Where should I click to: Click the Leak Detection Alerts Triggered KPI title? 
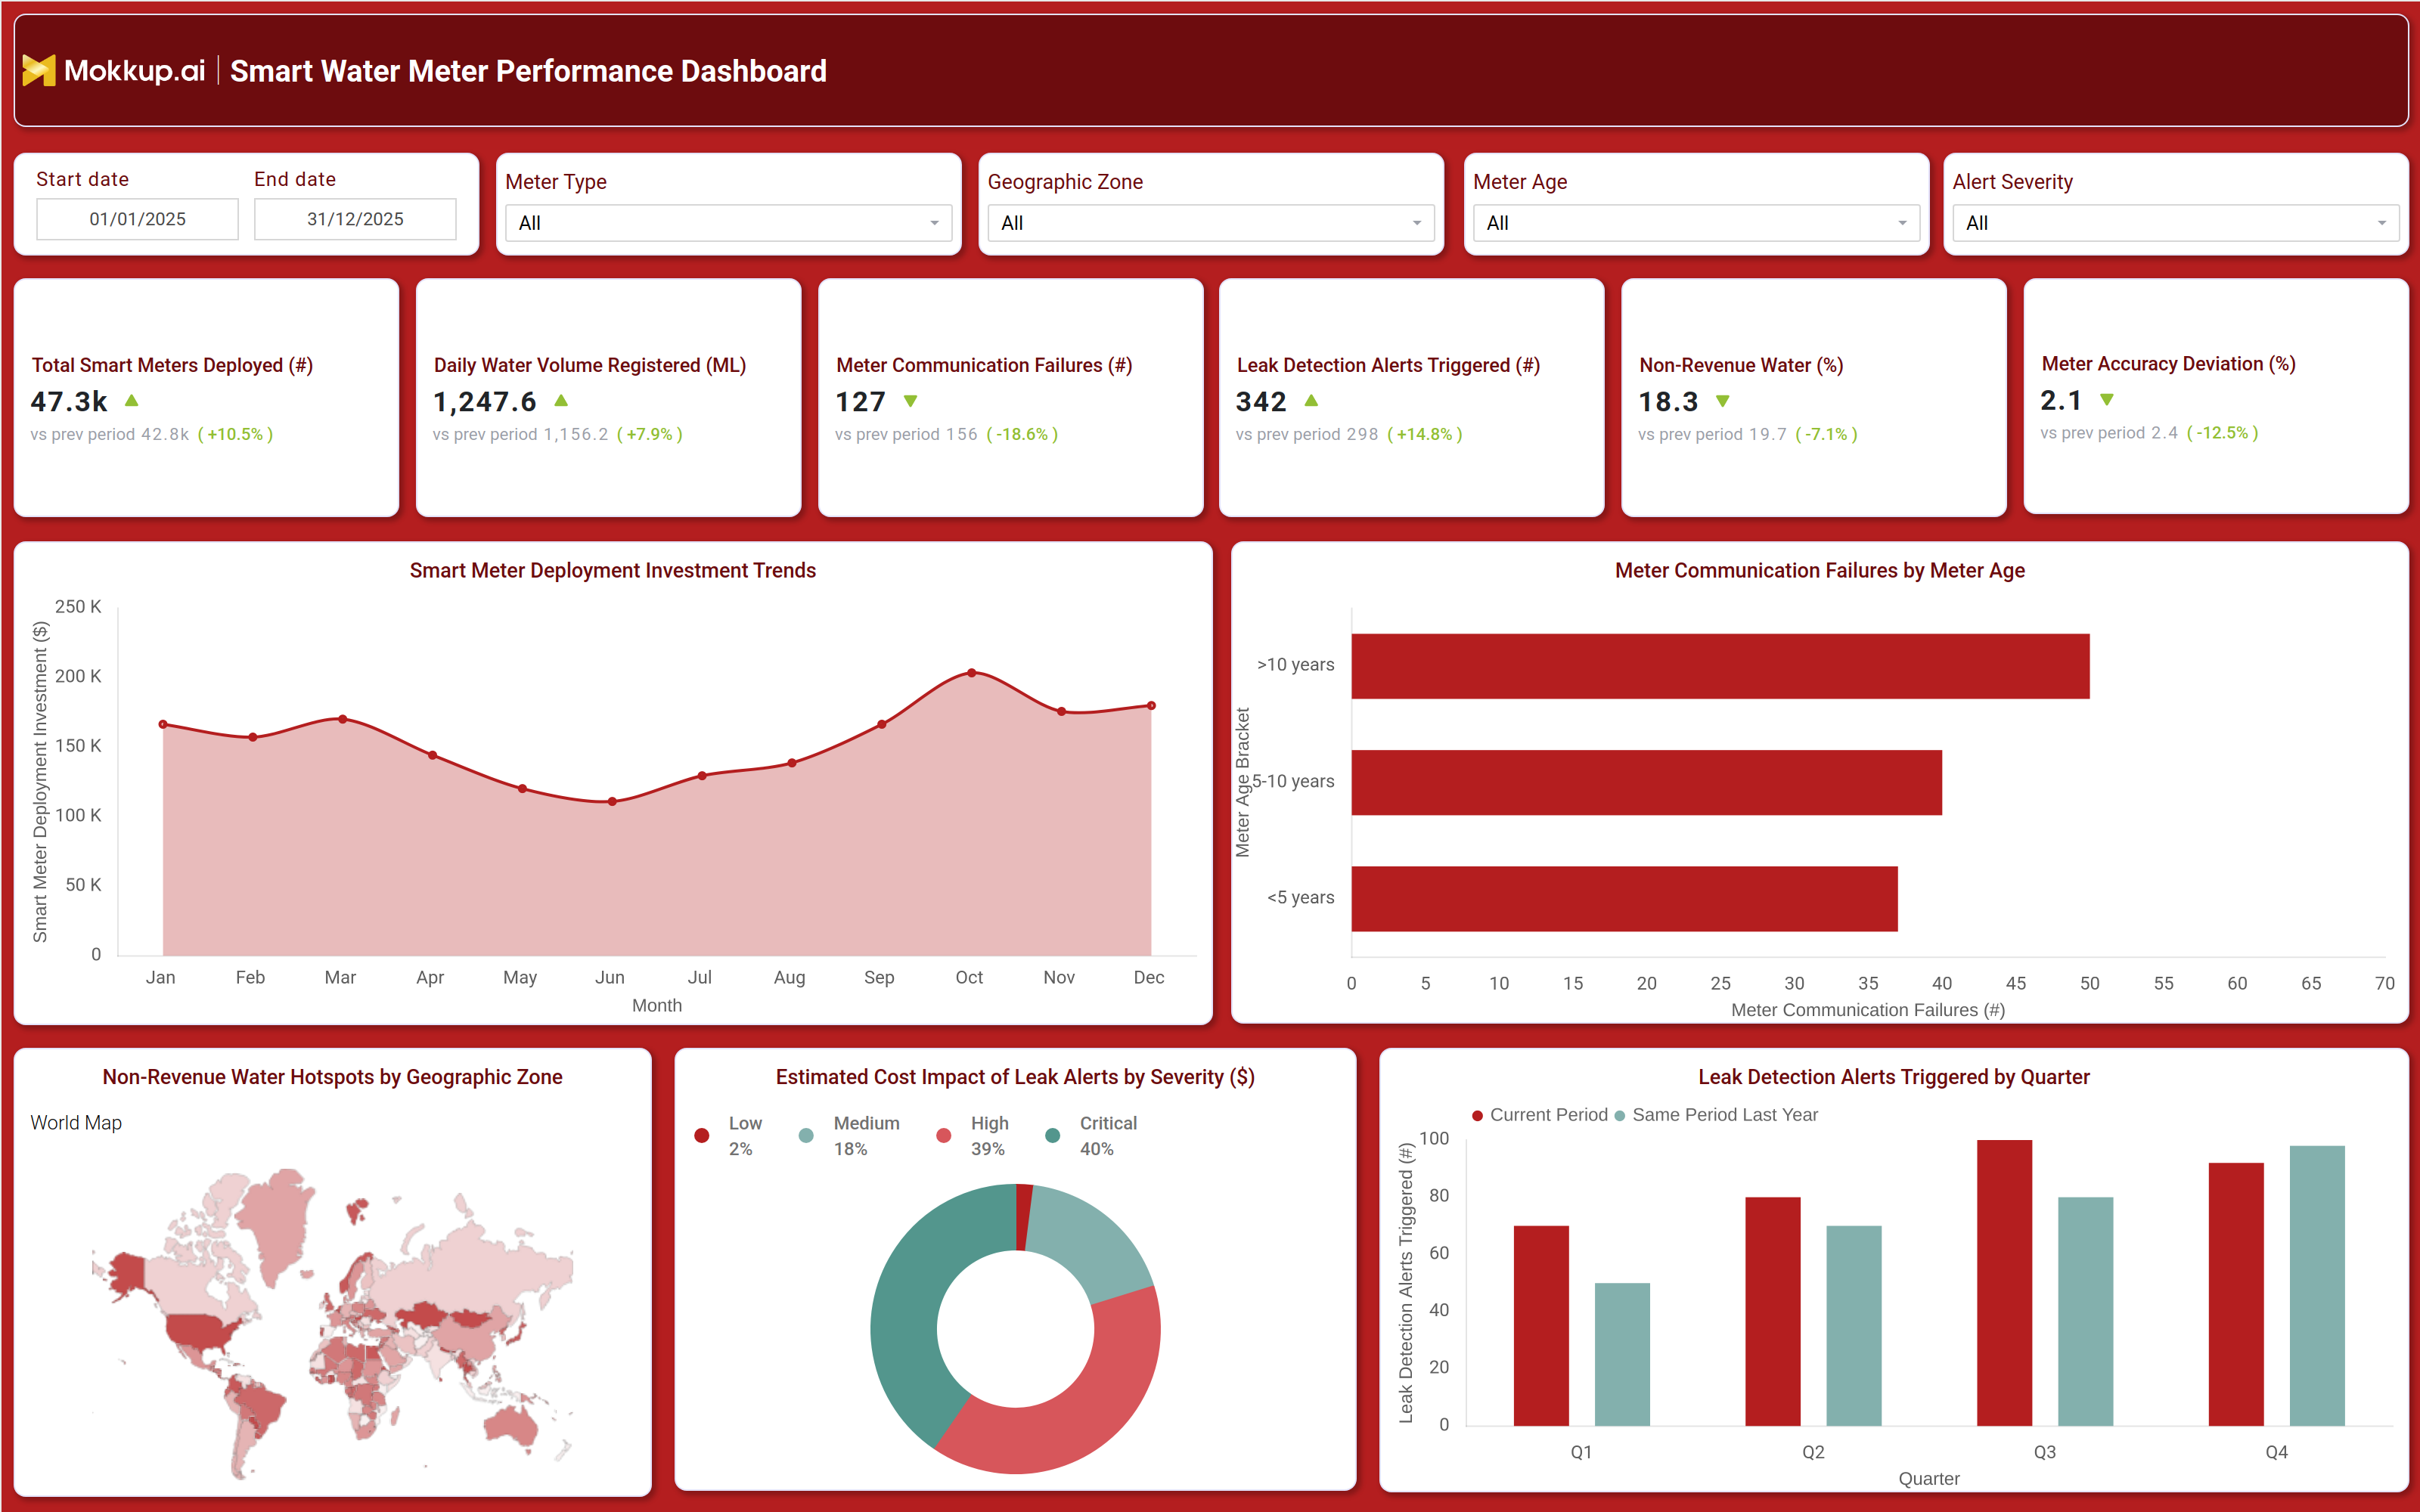click(1388, 365)
